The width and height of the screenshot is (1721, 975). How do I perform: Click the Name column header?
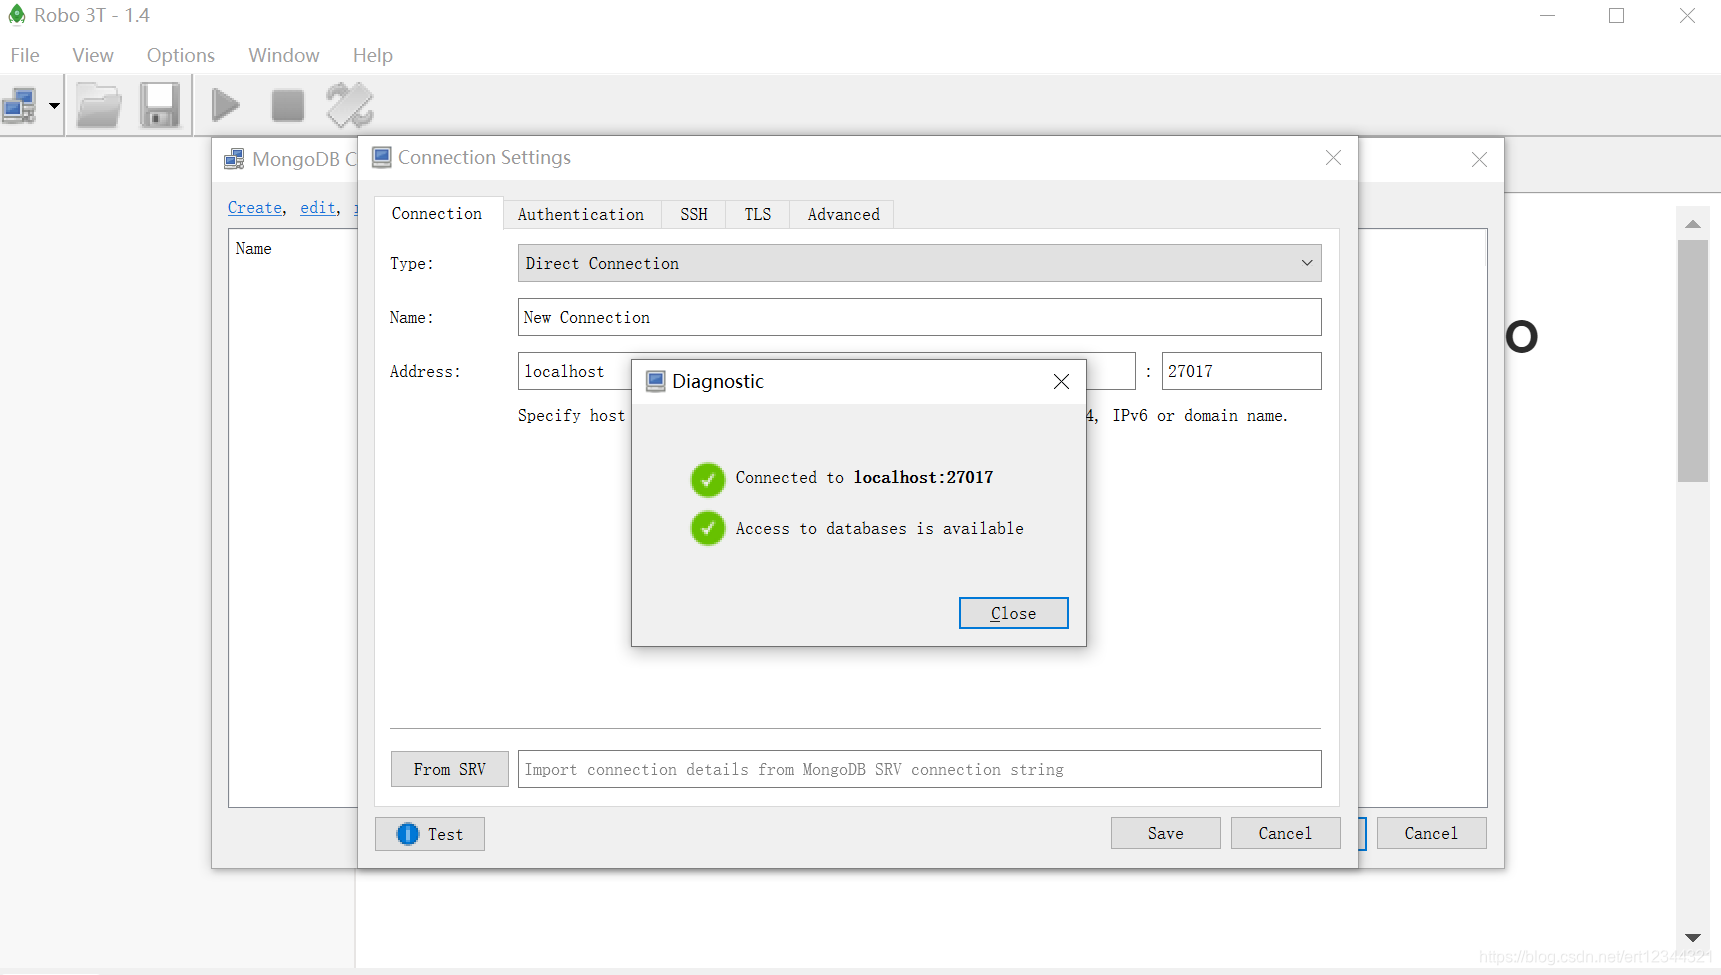(x=254, y=248)
